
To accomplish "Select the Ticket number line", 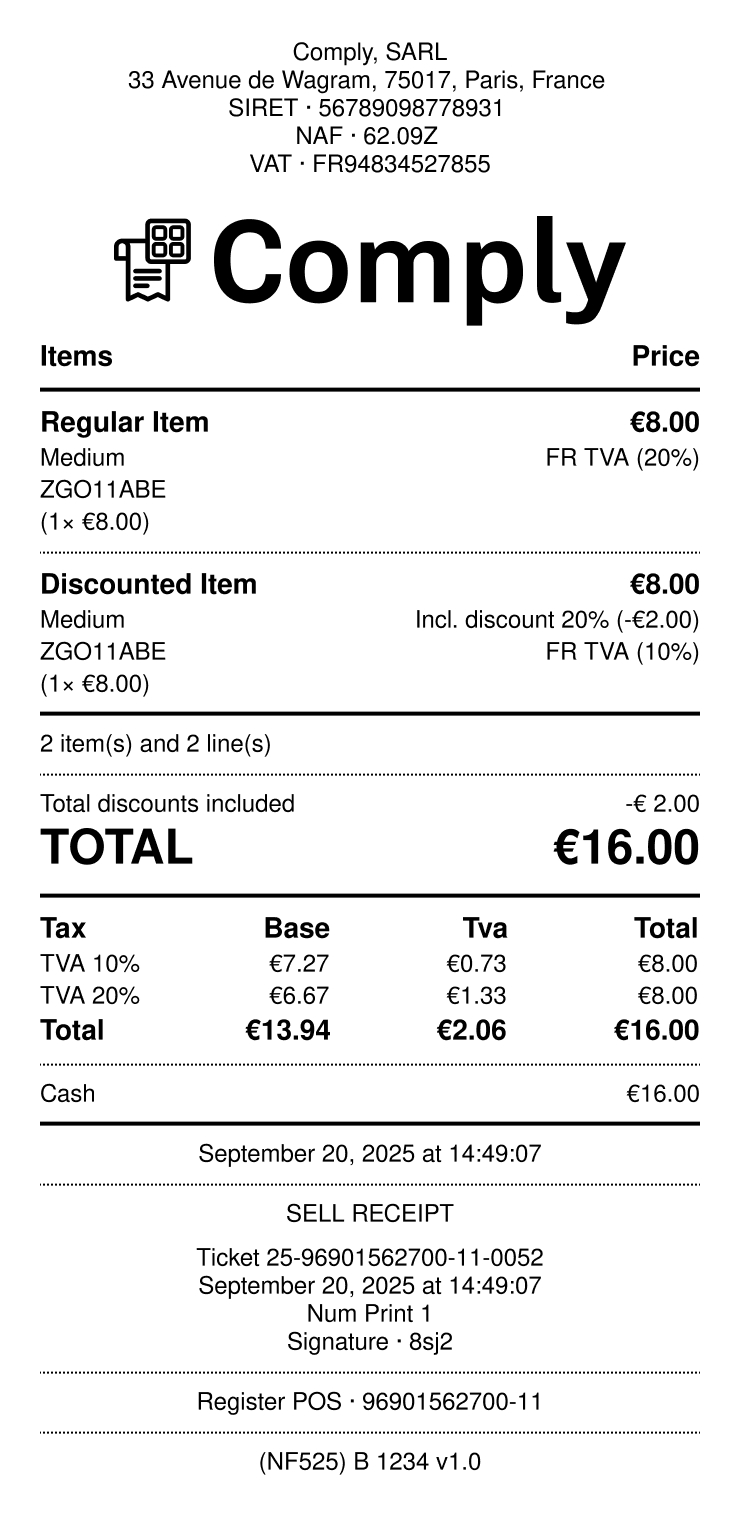I will 370,1257.
